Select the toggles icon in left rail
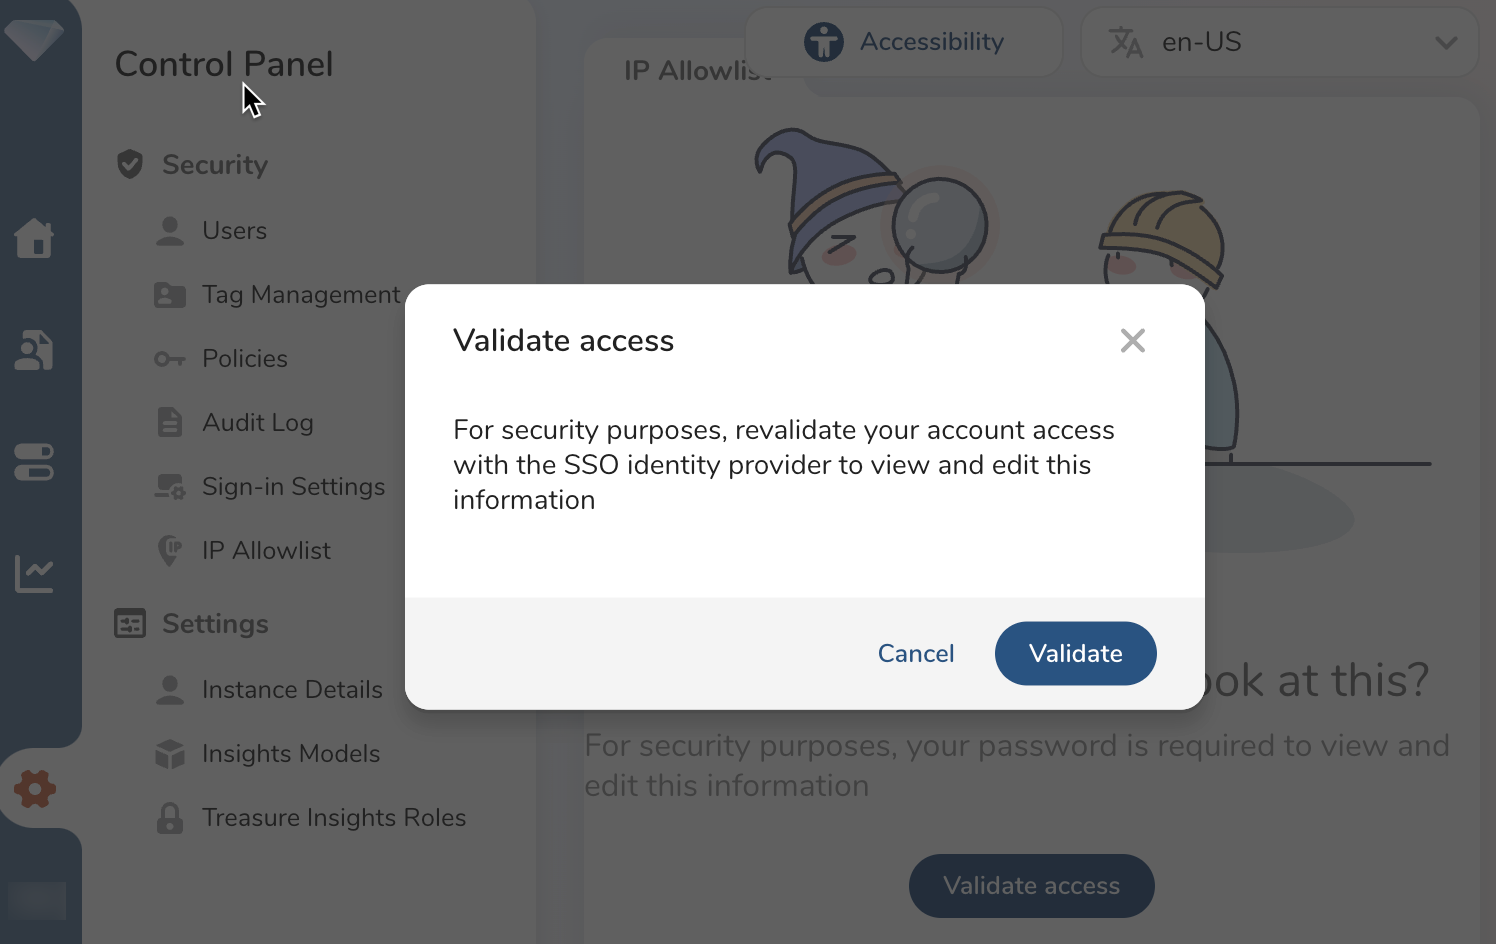The height and width of the screenshot is (944, 1496). (x=34, y=462)
